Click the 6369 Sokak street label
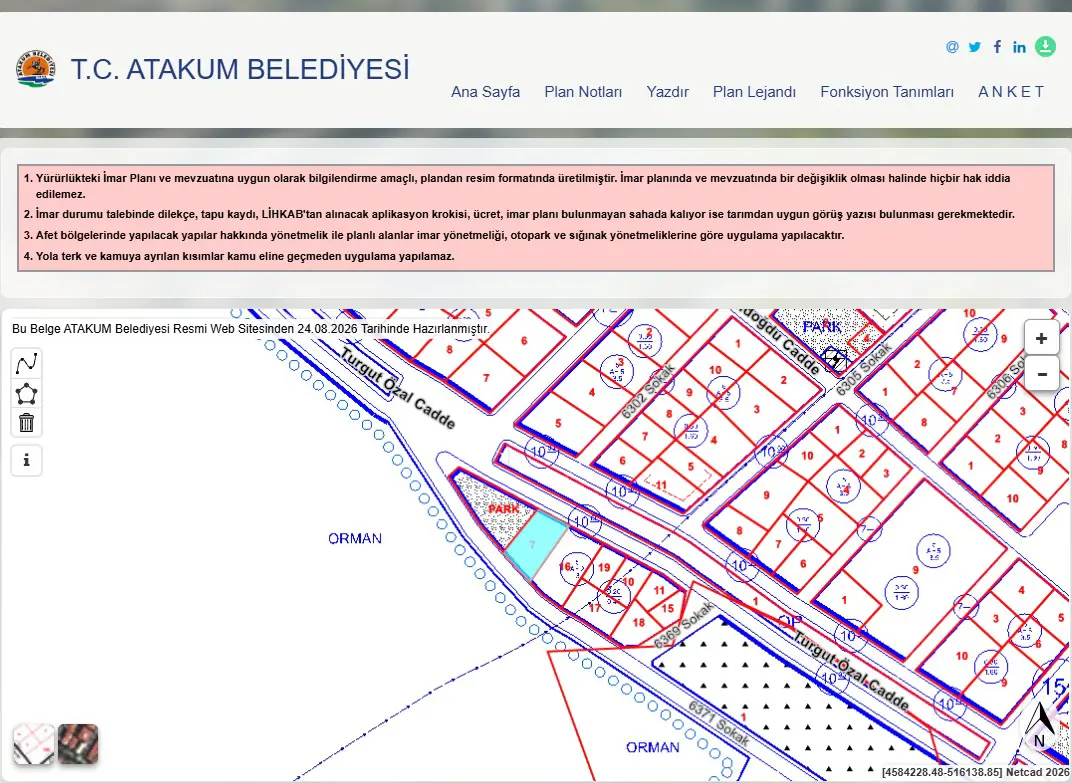Image resolution: width=1072 pixels, height=783 pixels. pos(684,625)
